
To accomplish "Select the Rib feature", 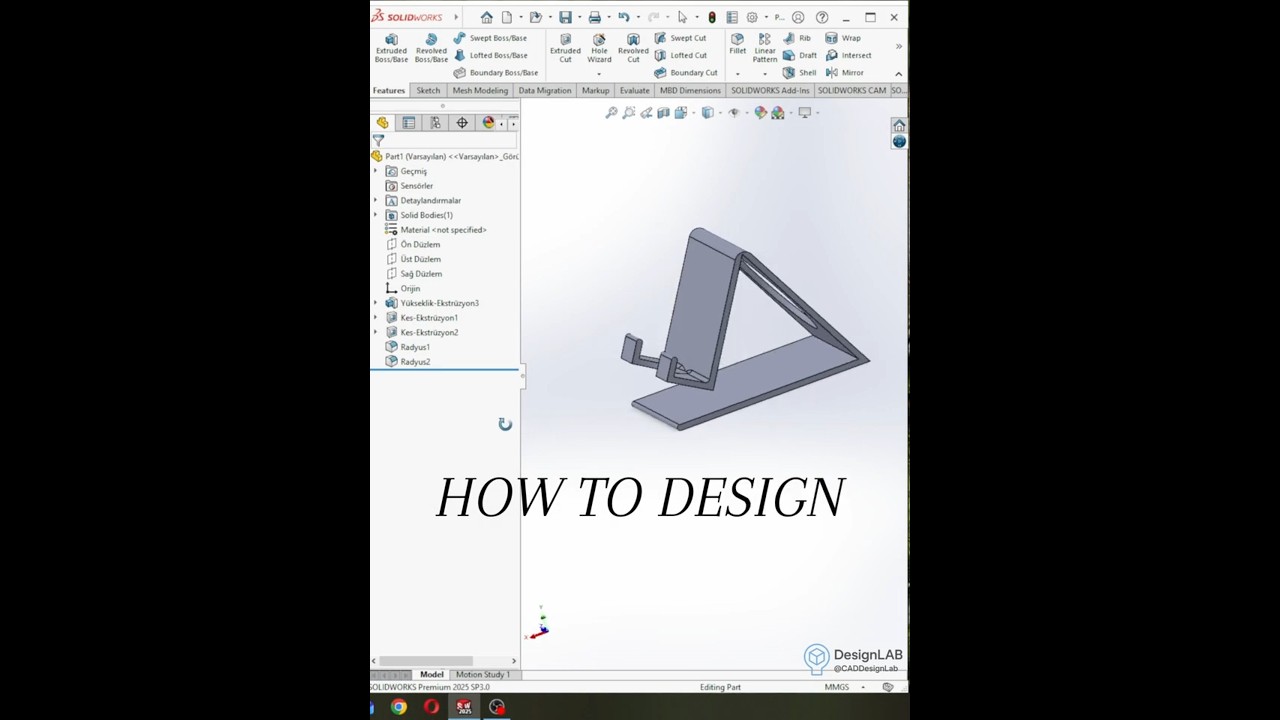I will click(x=797, y=38).
